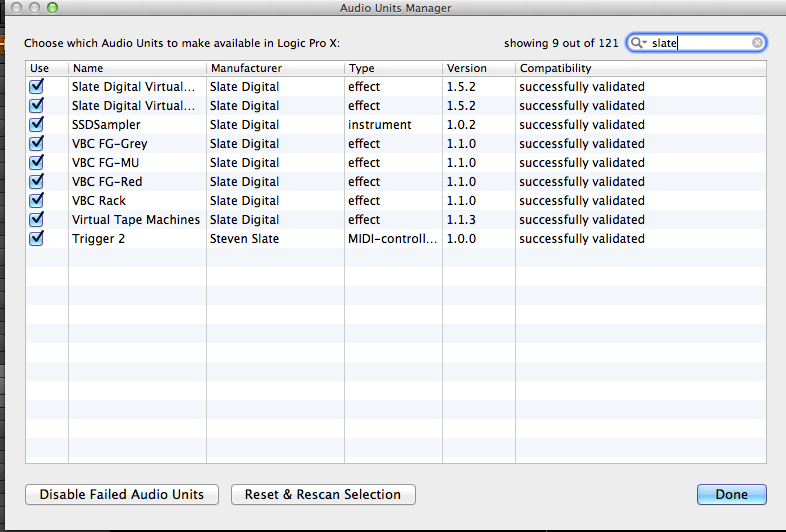Clear the slate search text

757,43
